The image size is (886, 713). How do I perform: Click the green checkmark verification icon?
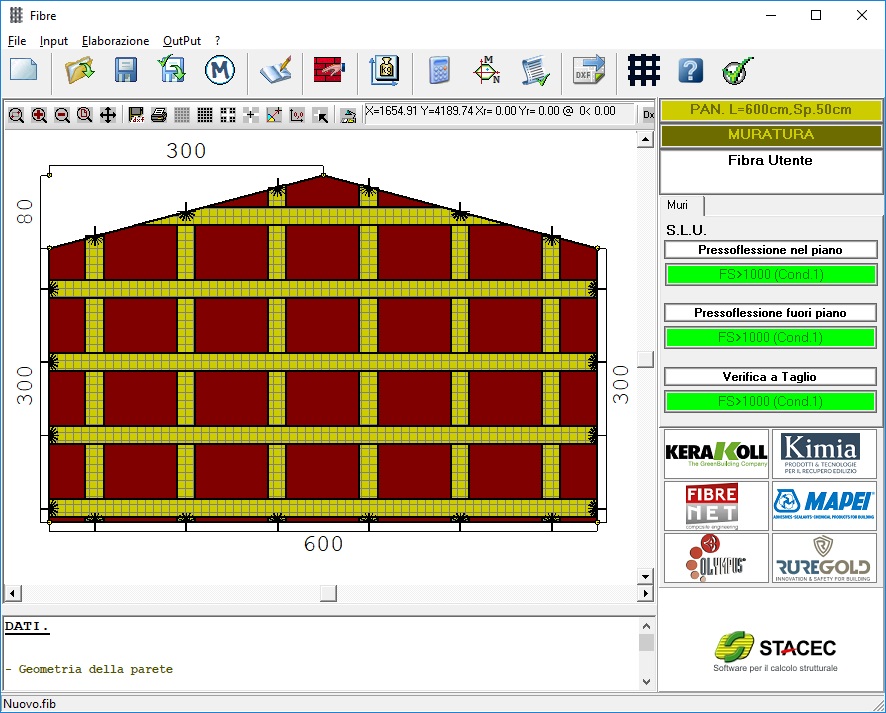(x=737, y=71)
